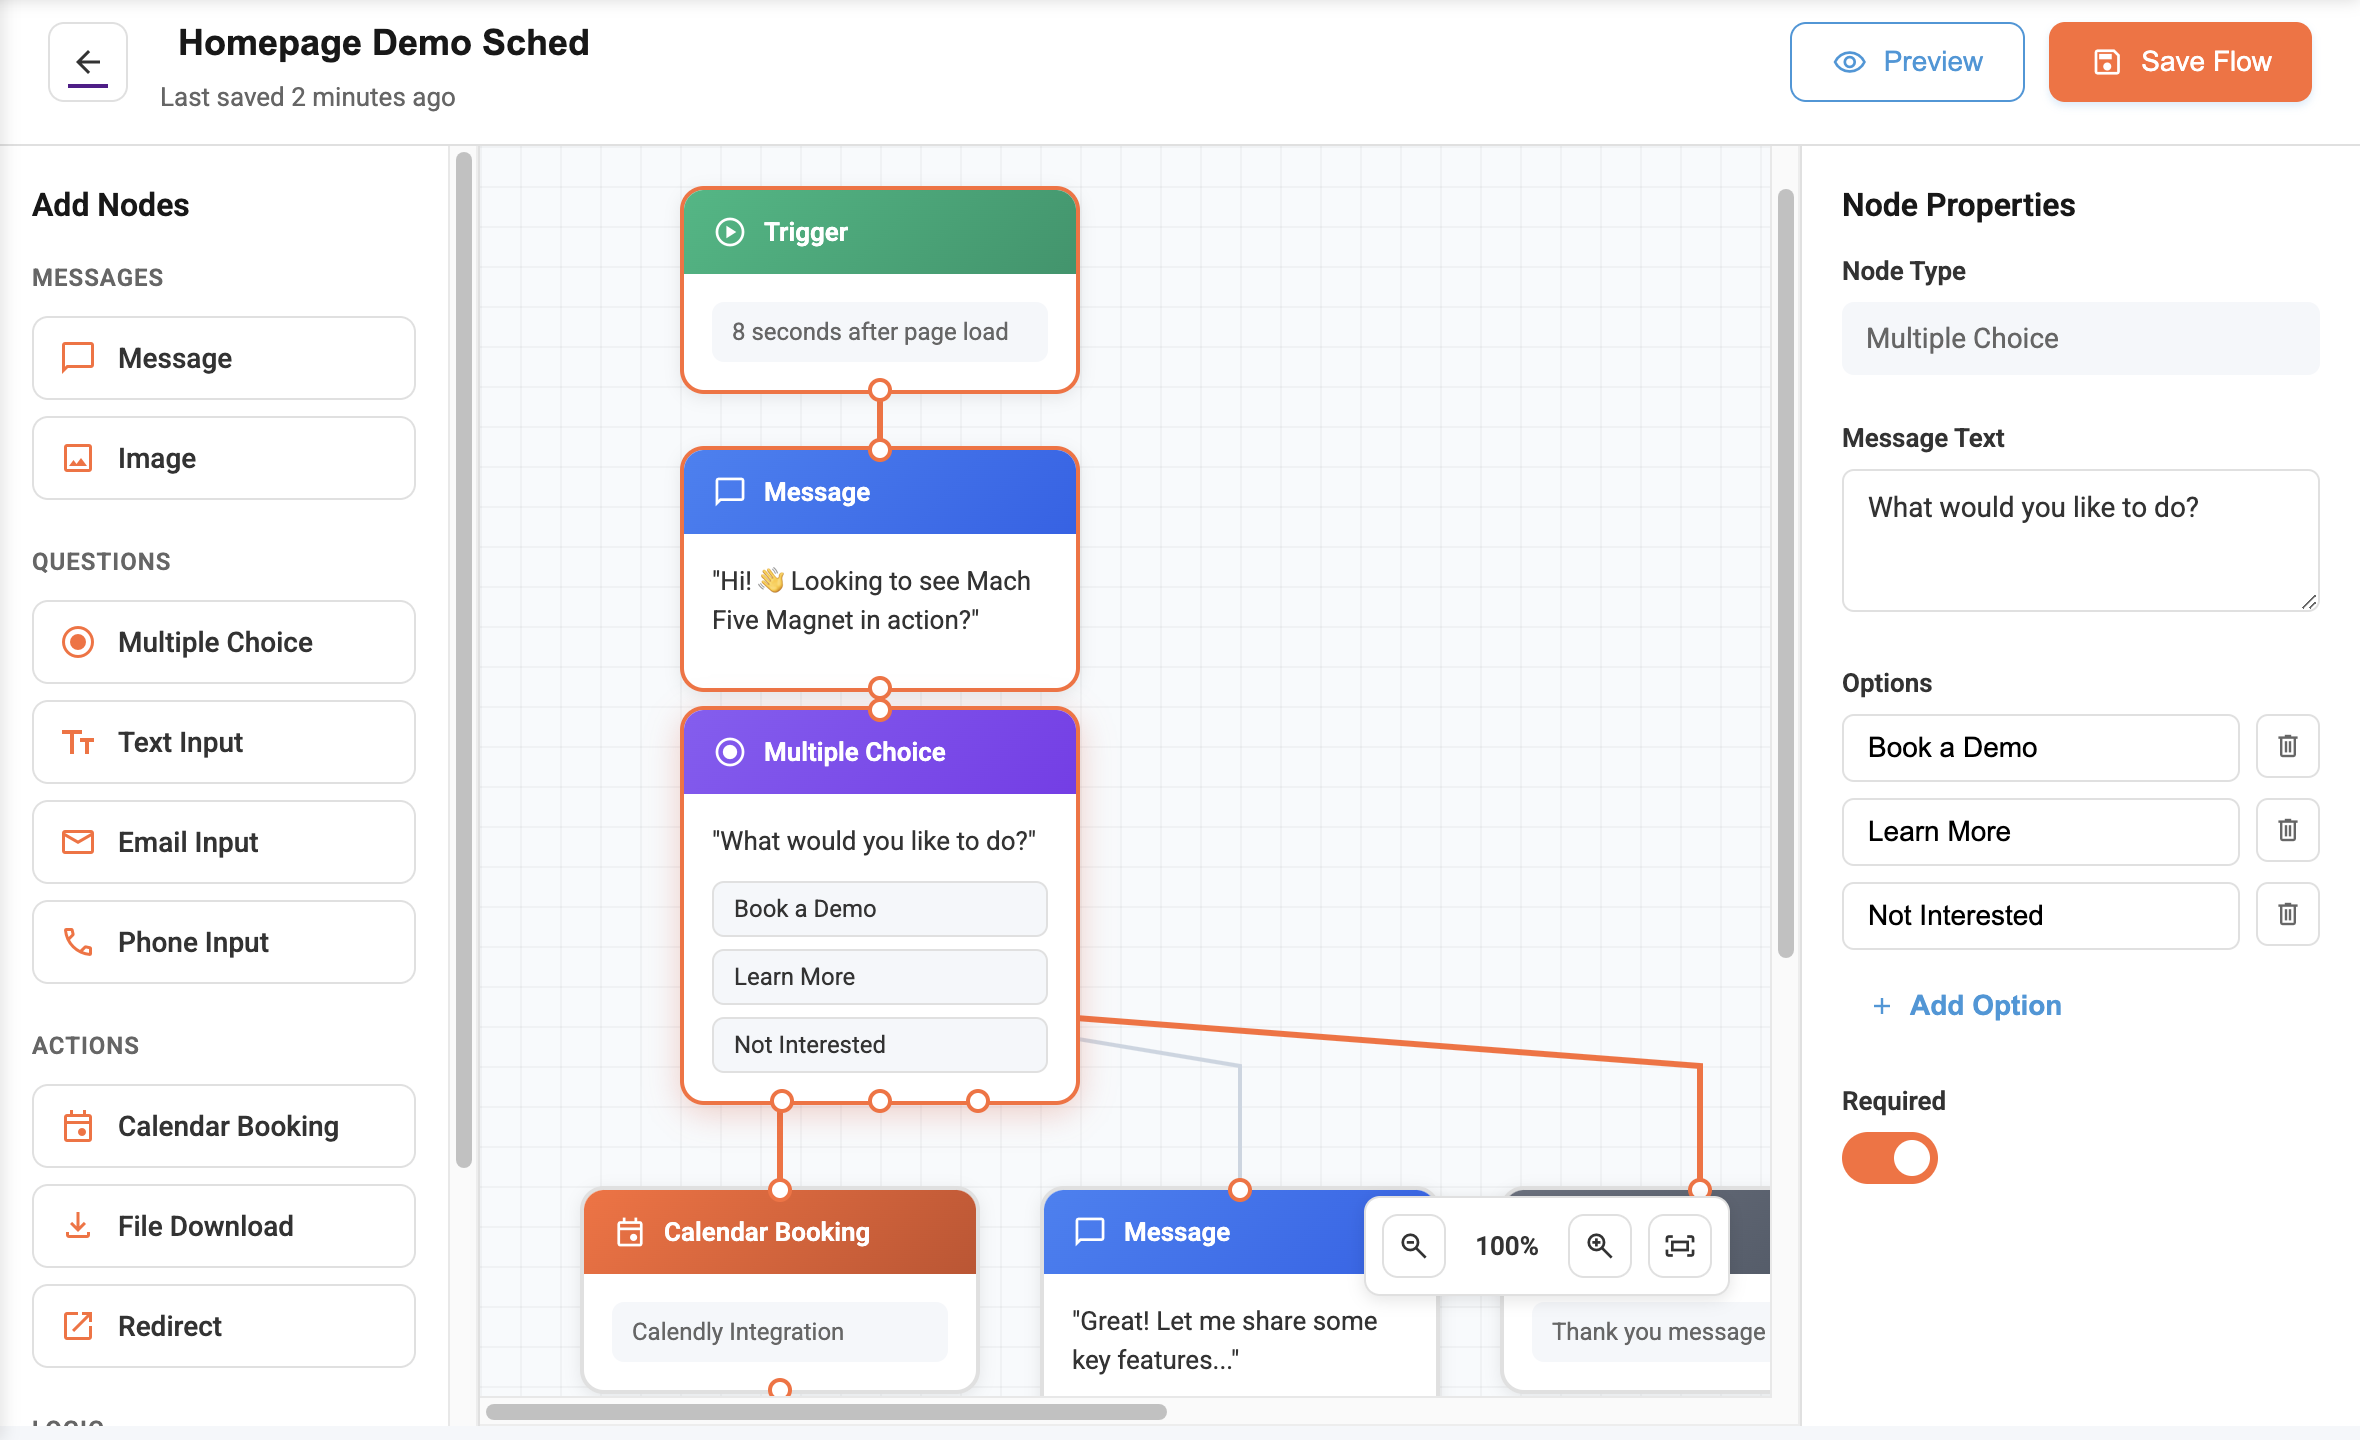The image size is (2360, 1440).
Task: Add a Redirect action node
Action: (x=222, y=1326)
